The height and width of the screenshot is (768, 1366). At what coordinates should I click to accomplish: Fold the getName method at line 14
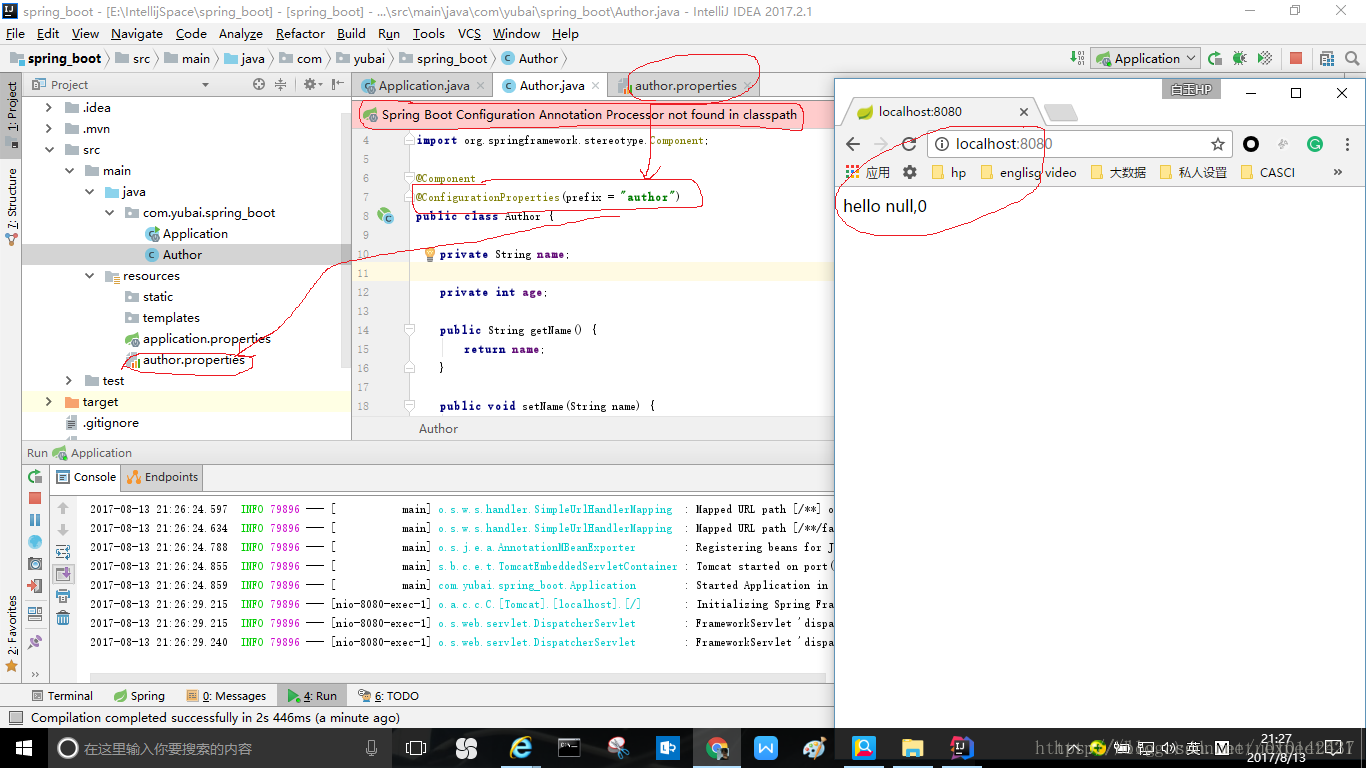point(409,330)
